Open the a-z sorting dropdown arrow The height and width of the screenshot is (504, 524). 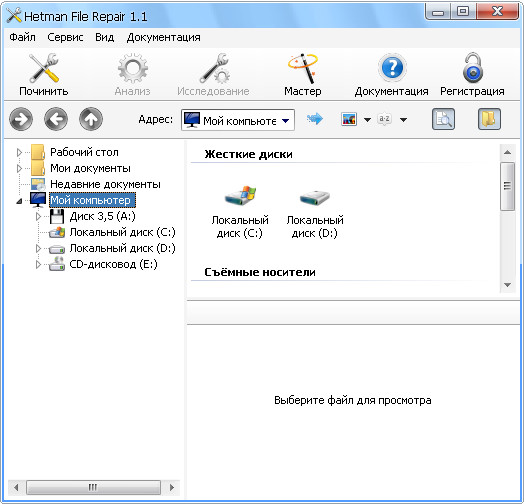pyautogui.click(x=403, y=120)
